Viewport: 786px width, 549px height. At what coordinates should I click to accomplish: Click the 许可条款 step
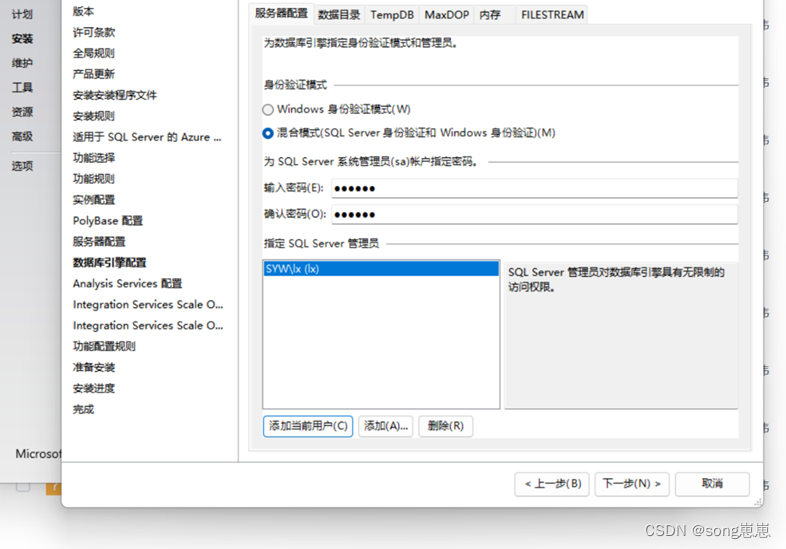click(x=94, y=32)
